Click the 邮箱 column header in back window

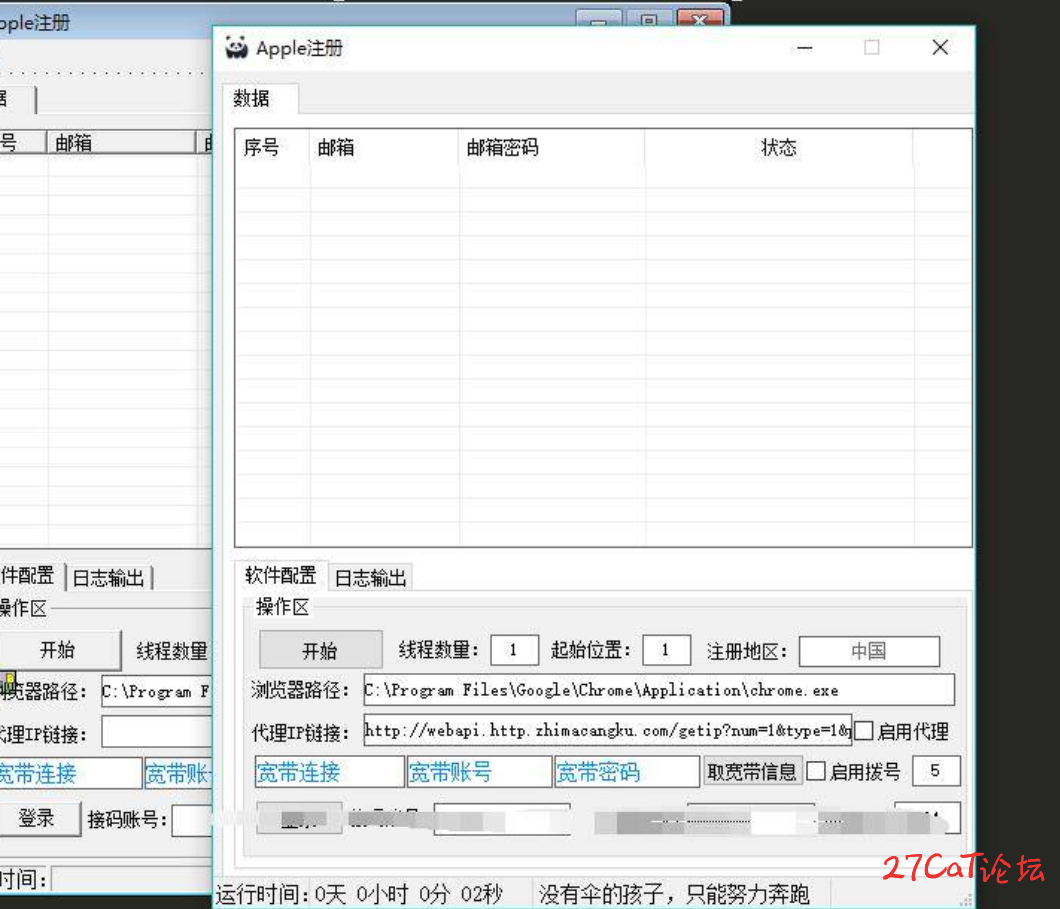click(x=121, y=143)
